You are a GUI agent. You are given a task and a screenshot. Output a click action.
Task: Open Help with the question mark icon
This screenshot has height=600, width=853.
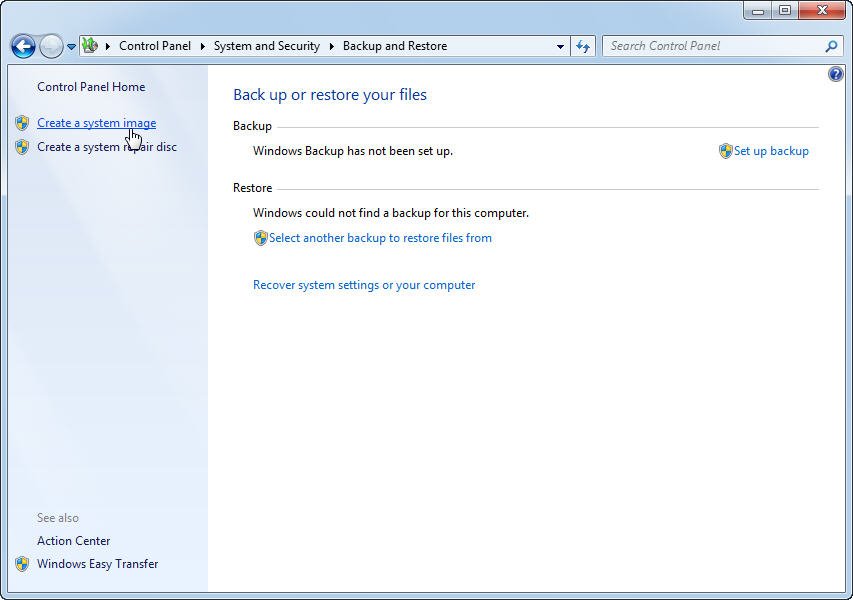(x=836, y=74)
